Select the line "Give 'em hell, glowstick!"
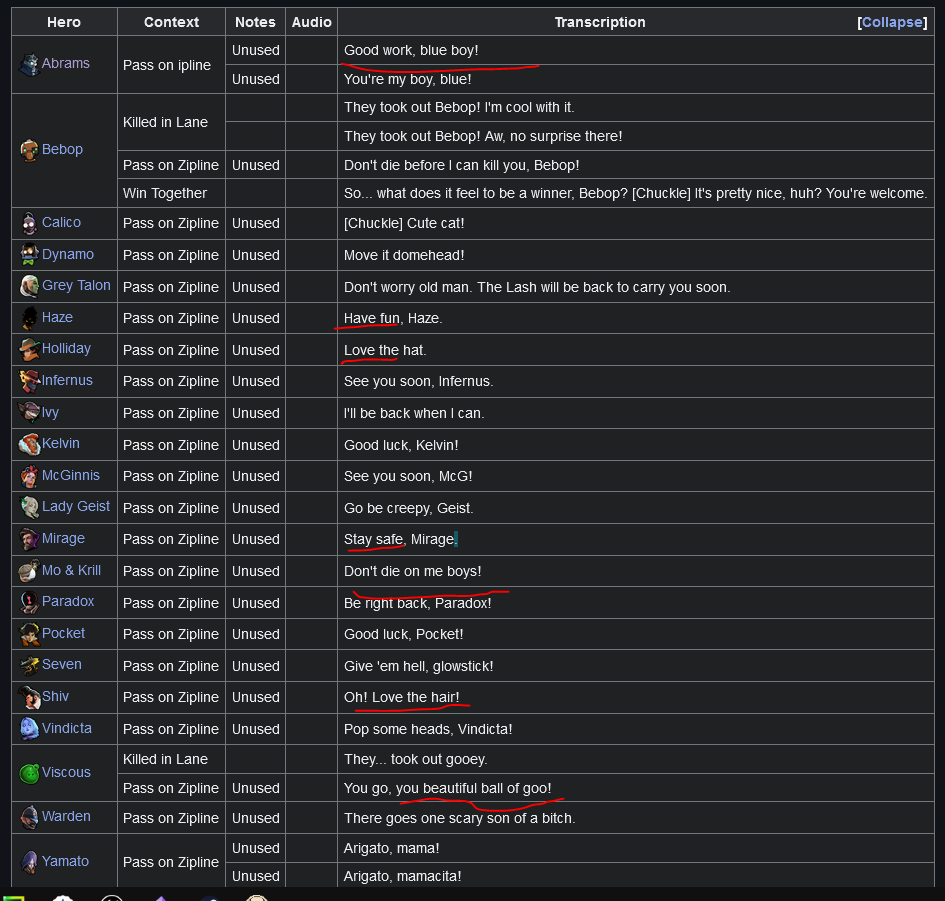 (x=418, y=666)
